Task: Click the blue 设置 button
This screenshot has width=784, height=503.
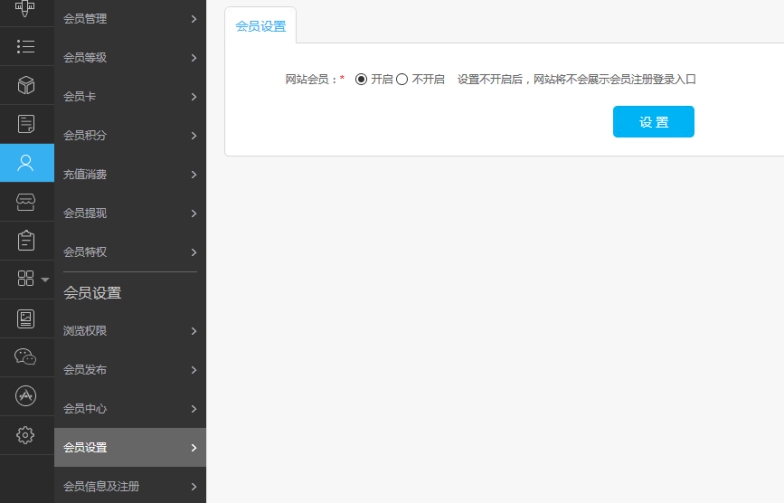Action: pyautogui.click(x=653, y=122)
